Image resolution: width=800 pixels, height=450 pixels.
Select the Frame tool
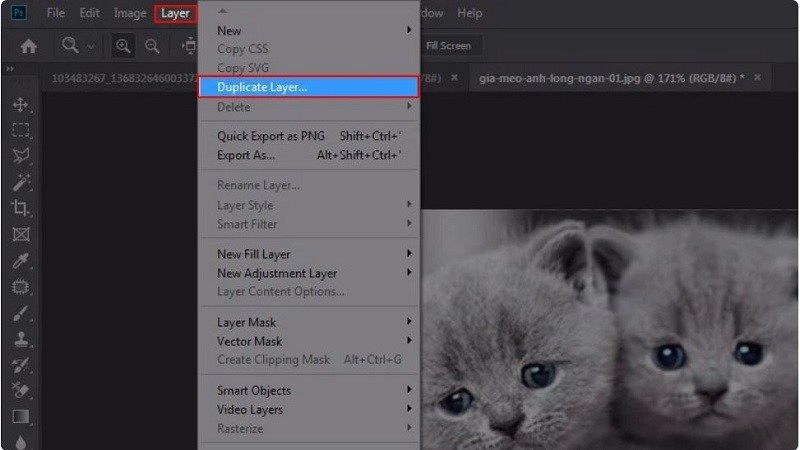point(21,234)
